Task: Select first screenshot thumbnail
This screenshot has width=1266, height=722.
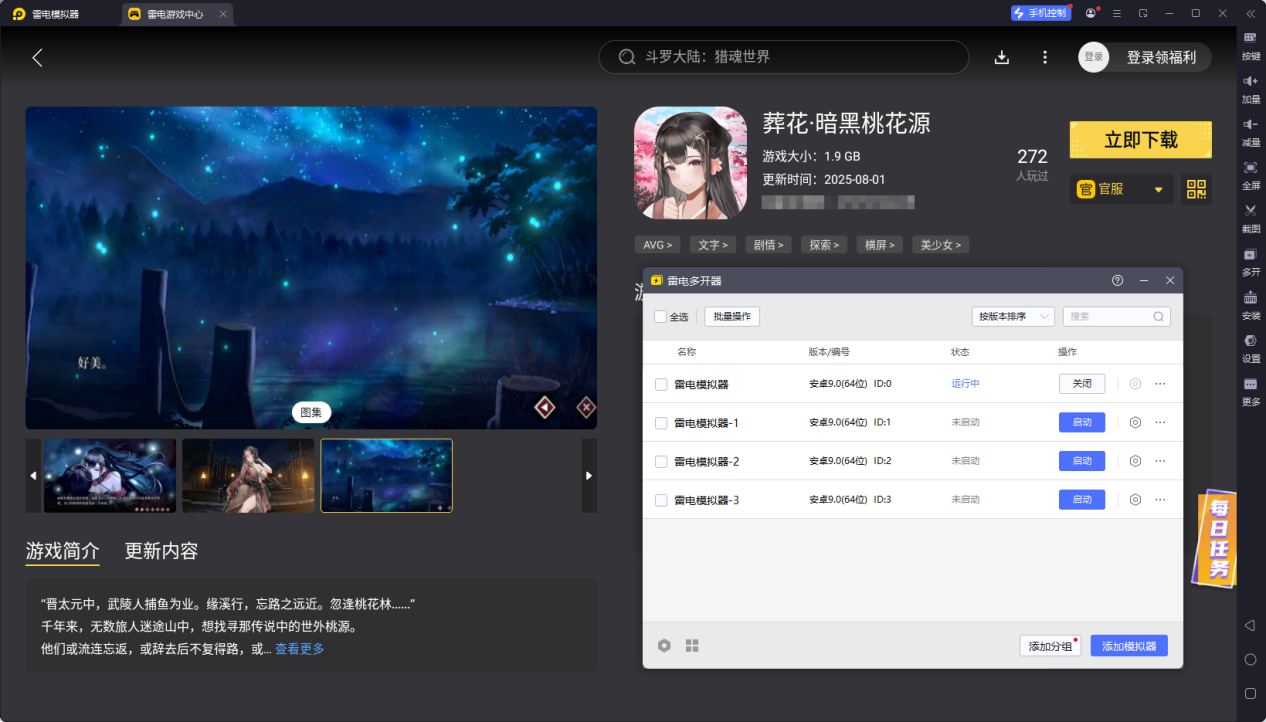Action: [109, 476]
